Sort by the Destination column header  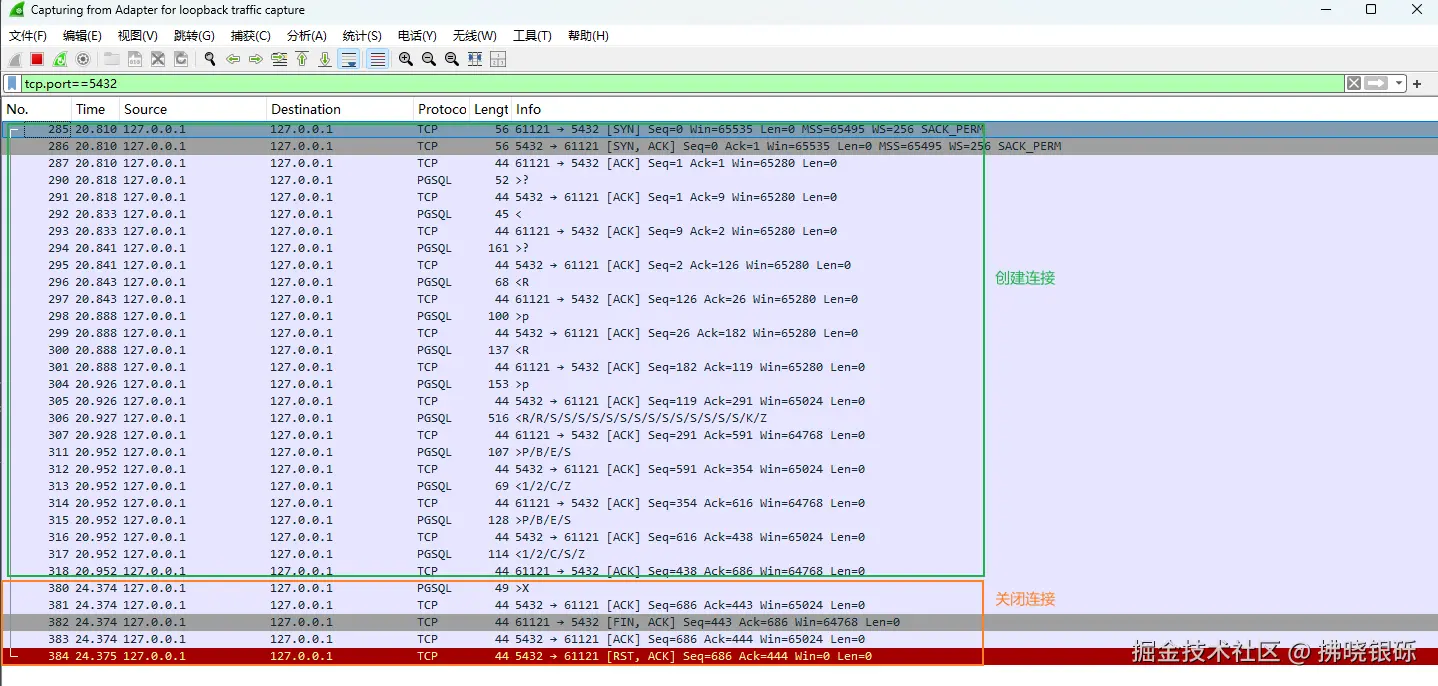[340, 109]
